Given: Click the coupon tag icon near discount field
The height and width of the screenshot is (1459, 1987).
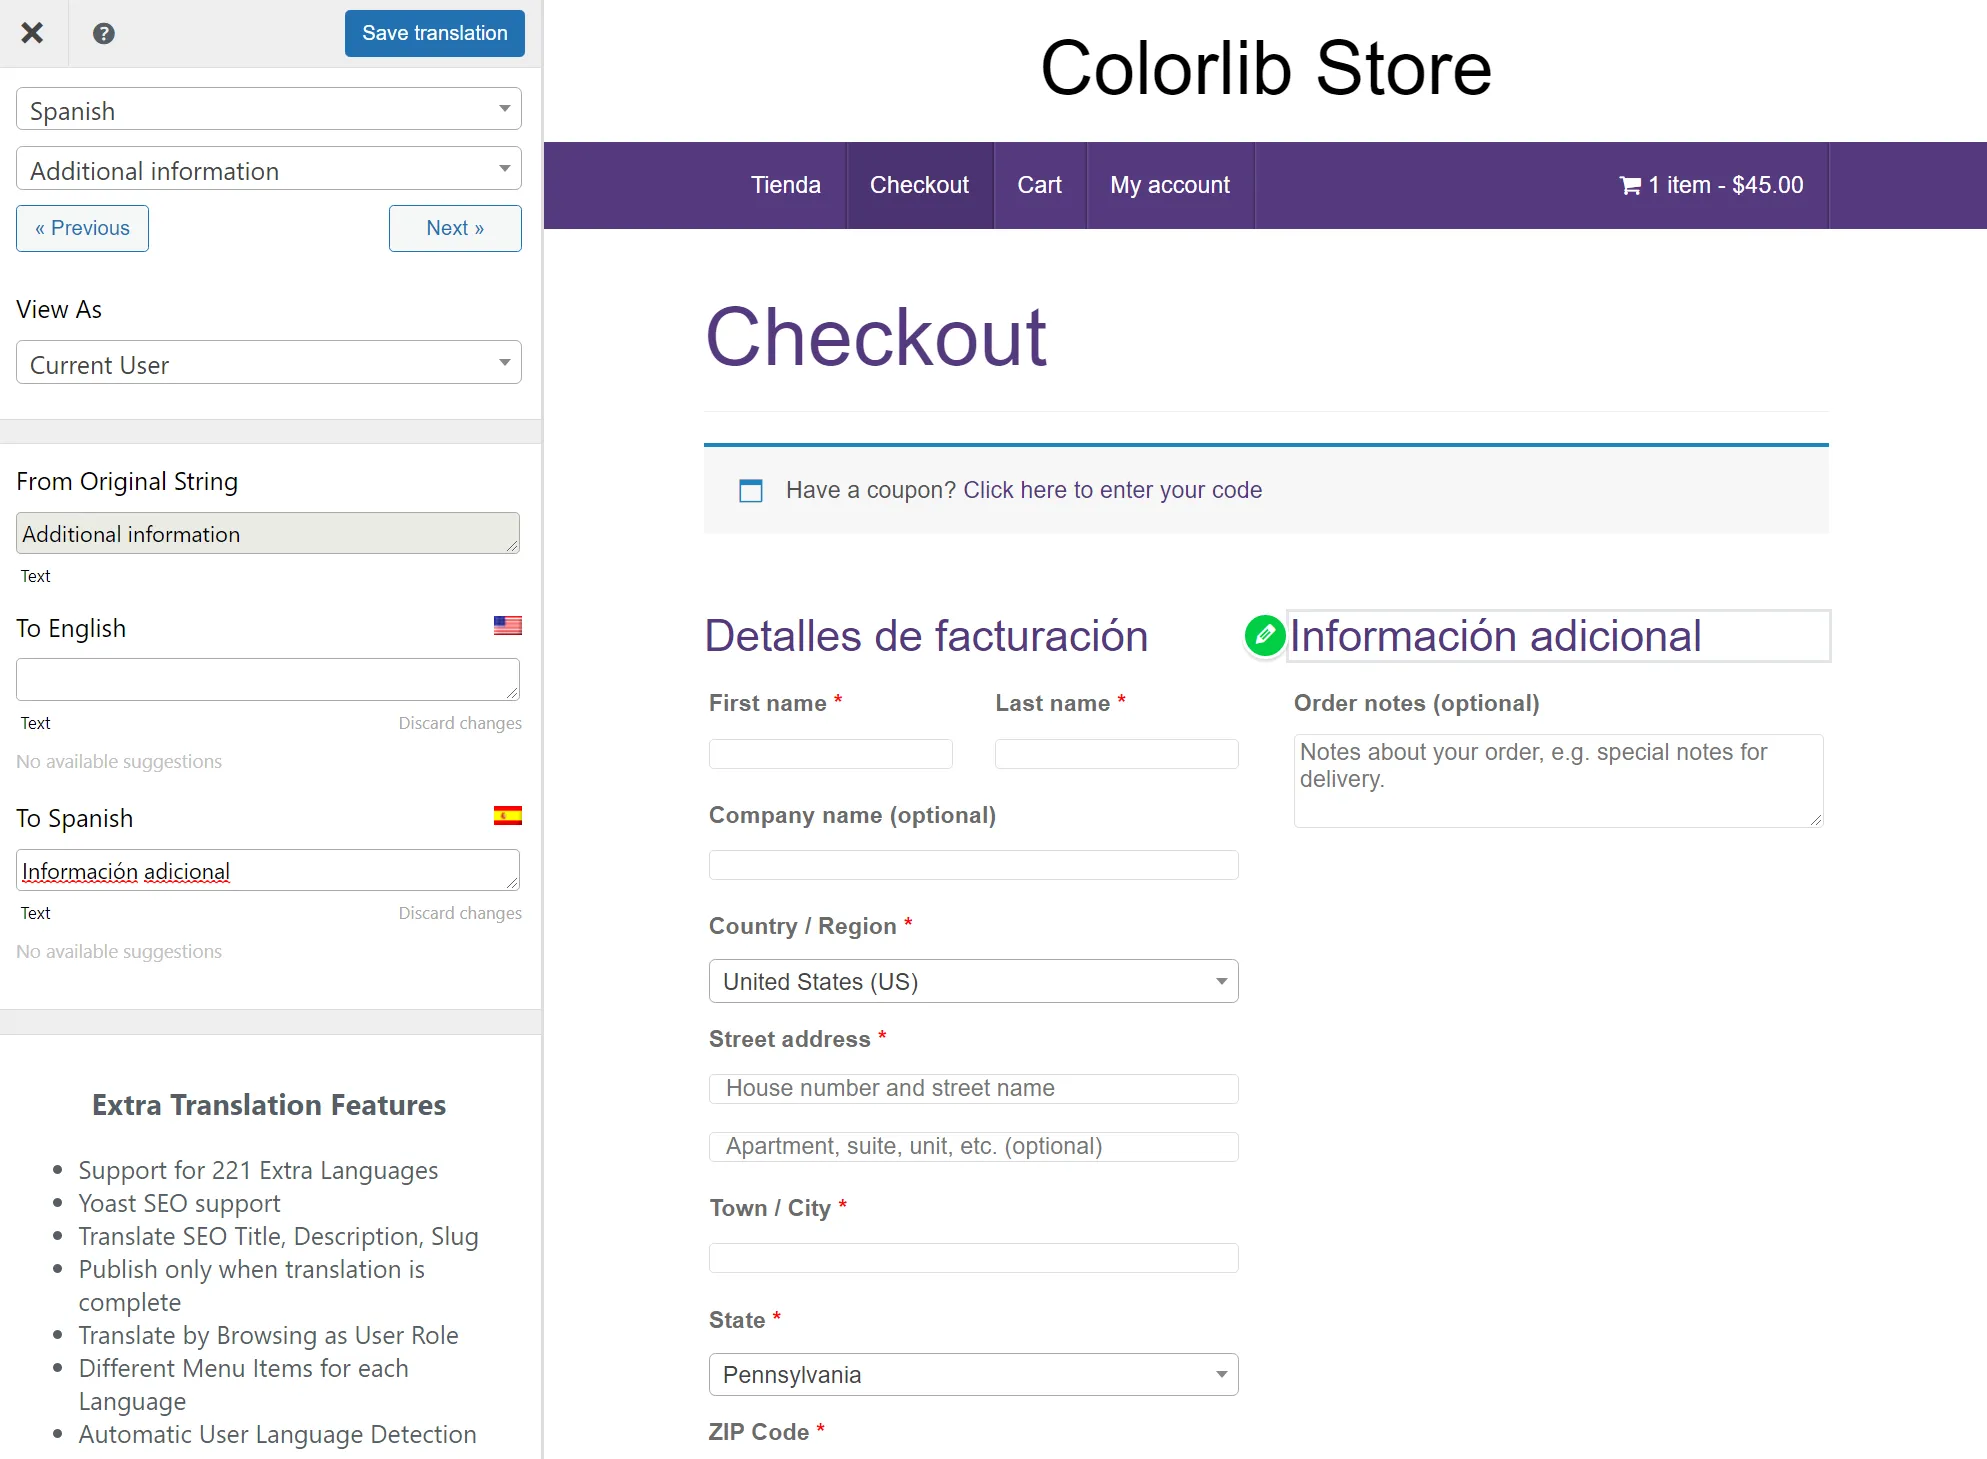Looking at the screenshot, I should point(750,489).
